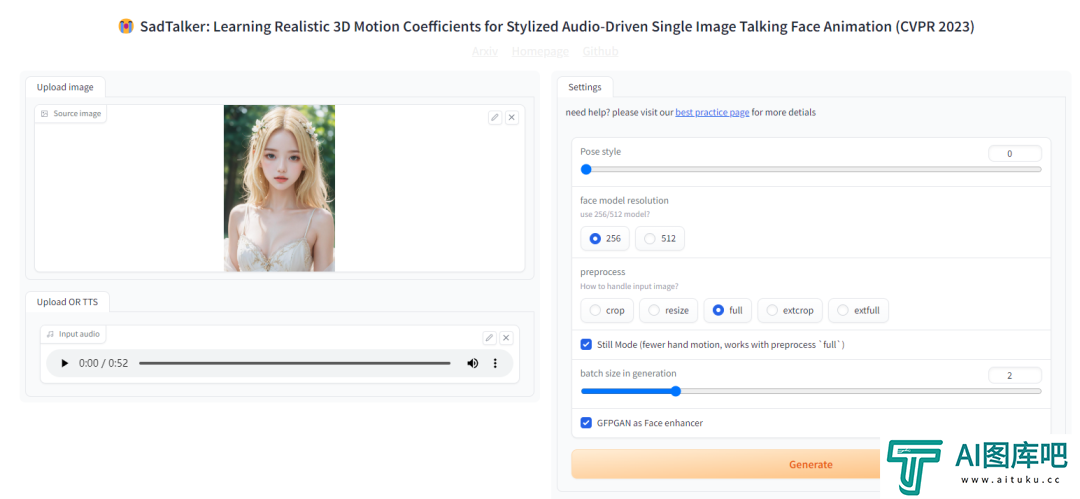The width and height of the screenshot is (1080, 499).
Task: Edit the source image with pencil icon
Action: pyautogui.click(x=495, y=117)
